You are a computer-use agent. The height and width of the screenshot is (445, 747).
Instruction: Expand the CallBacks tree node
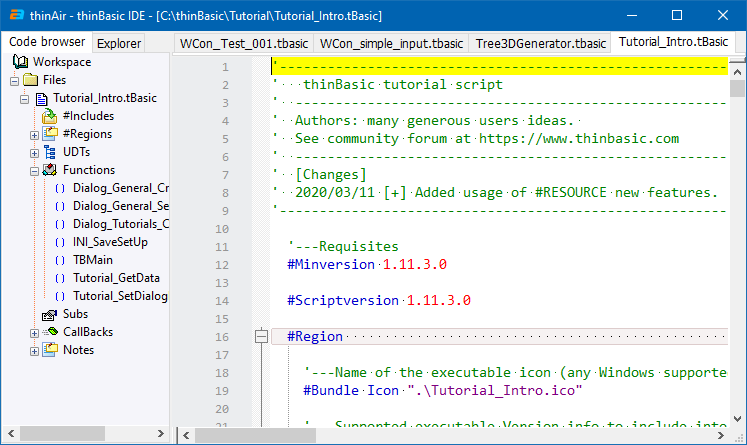click(x=34, y=332)
